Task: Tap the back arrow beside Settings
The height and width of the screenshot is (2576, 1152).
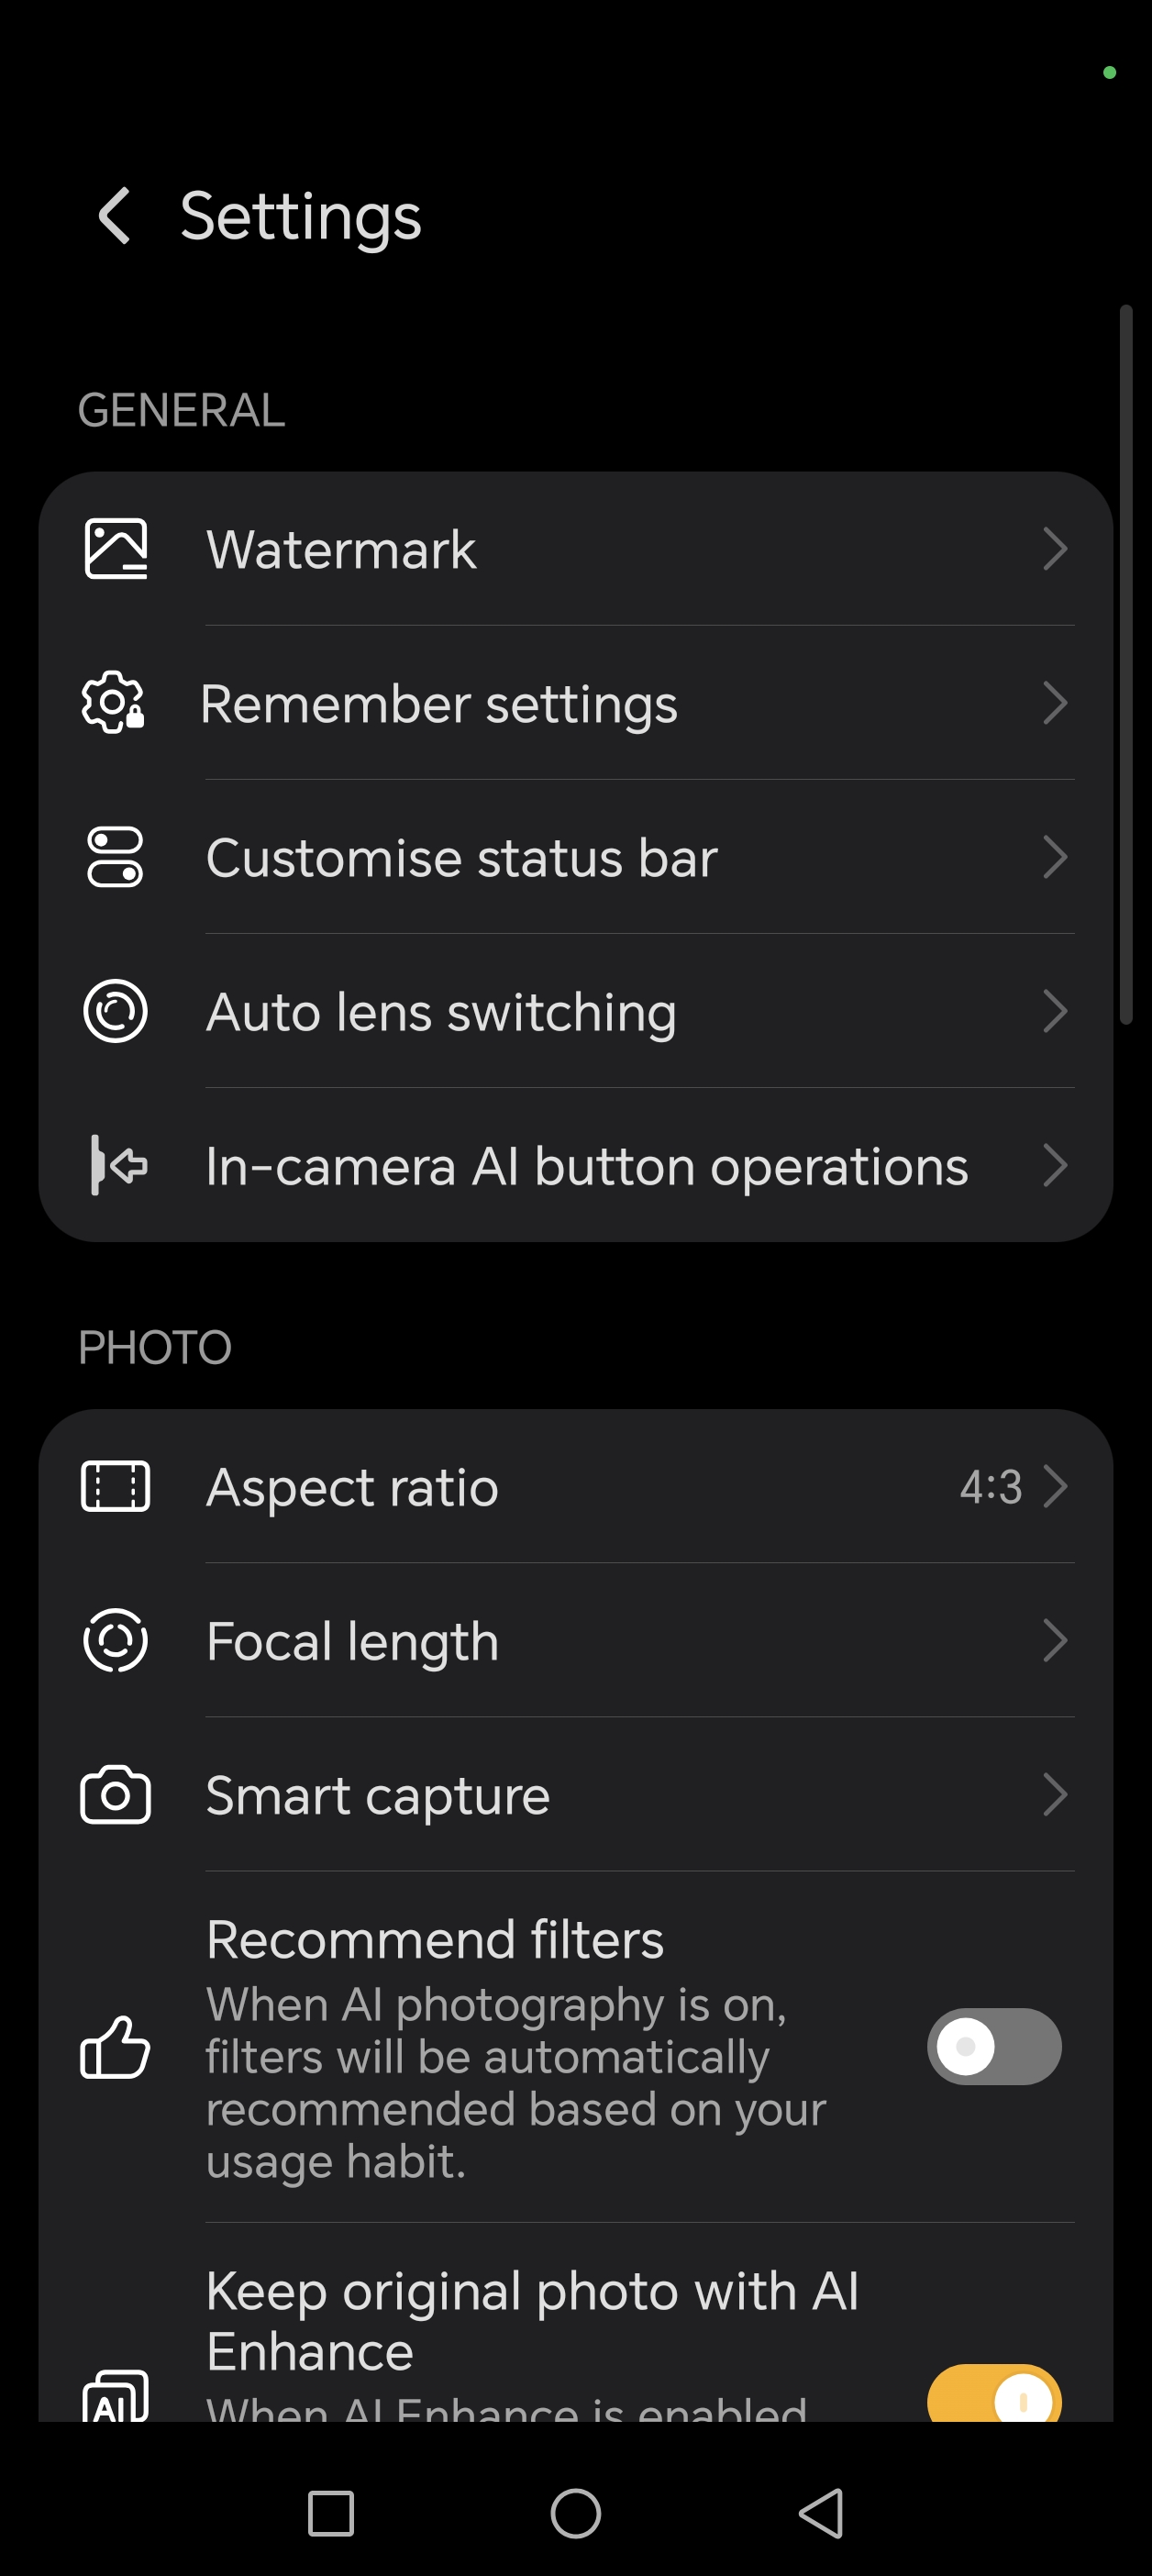Action: 115,216
